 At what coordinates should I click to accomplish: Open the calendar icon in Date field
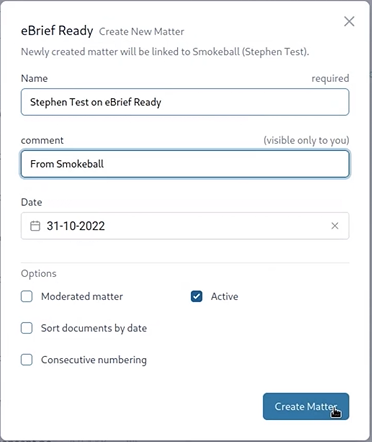35,226
